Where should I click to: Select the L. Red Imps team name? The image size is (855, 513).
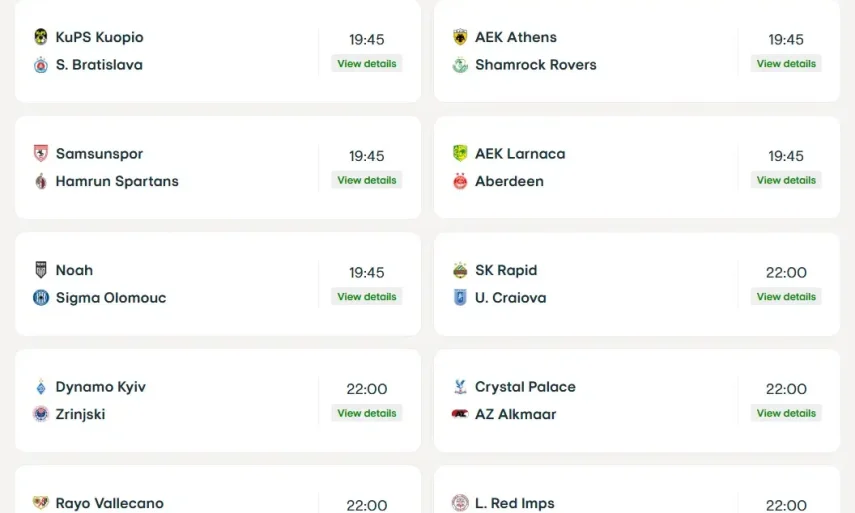[514, 503]
